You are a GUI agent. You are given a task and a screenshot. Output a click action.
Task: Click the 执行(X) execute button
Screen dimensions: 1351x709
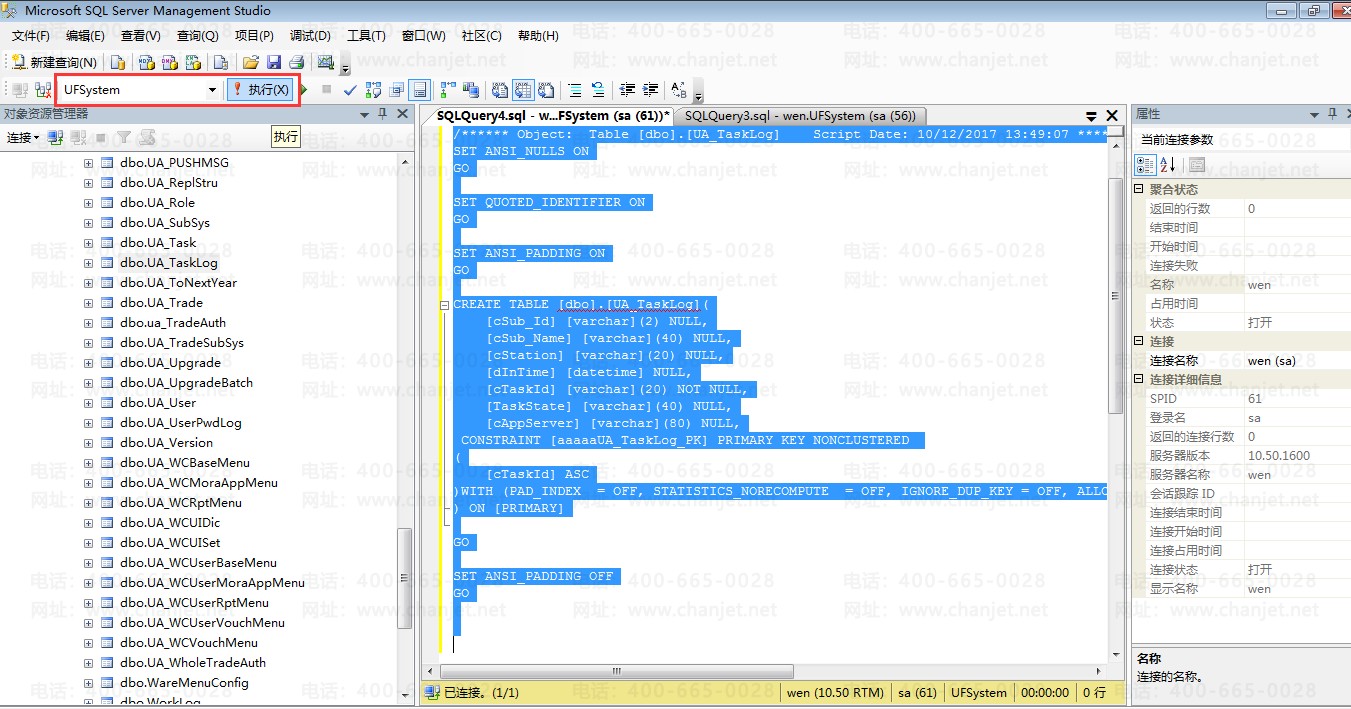click(261, 90)
